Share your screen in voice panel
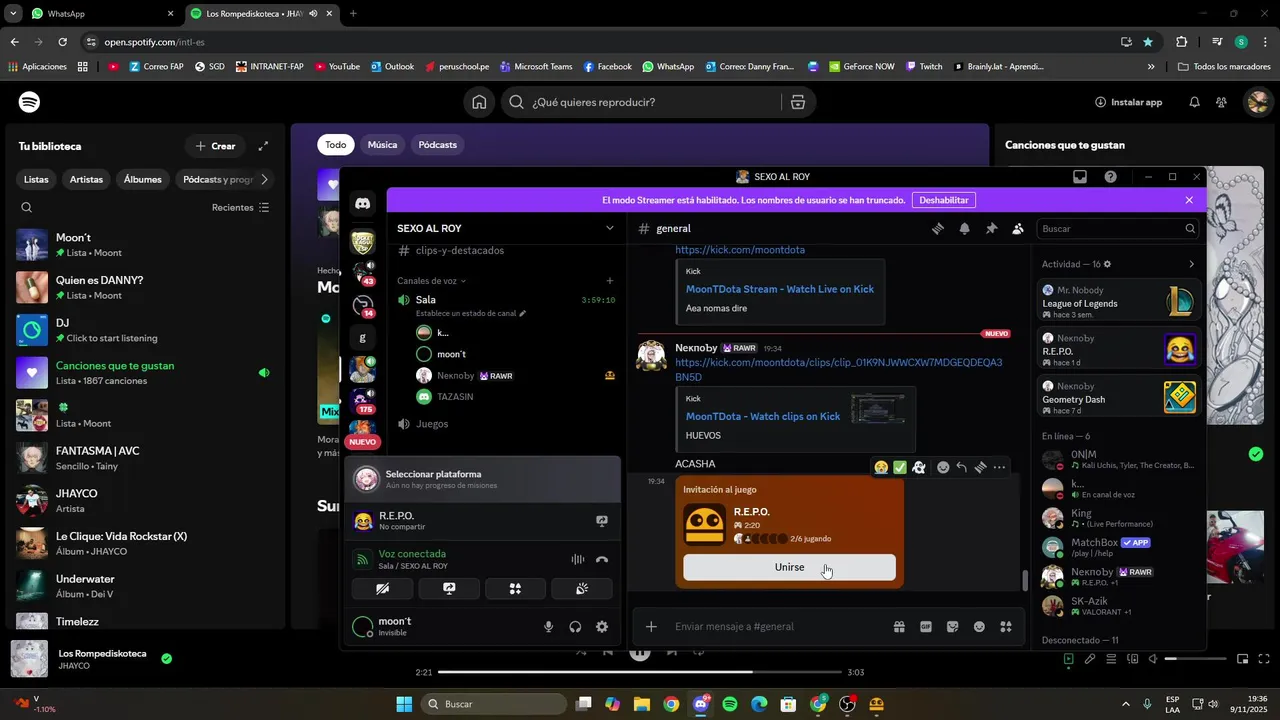The width and height of the screenshot is (1280, 720). tap(449, 589)
